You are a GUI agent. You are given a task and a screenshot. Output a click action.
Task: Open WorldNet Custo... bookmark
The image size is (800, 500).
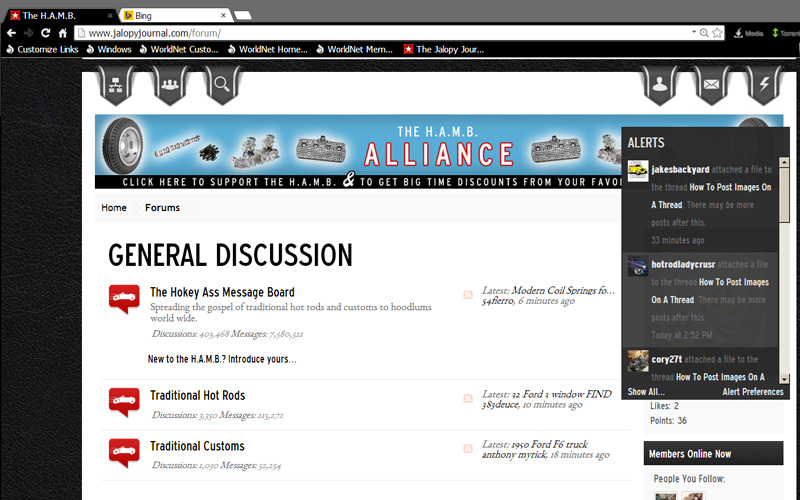[x=179, y=49]
